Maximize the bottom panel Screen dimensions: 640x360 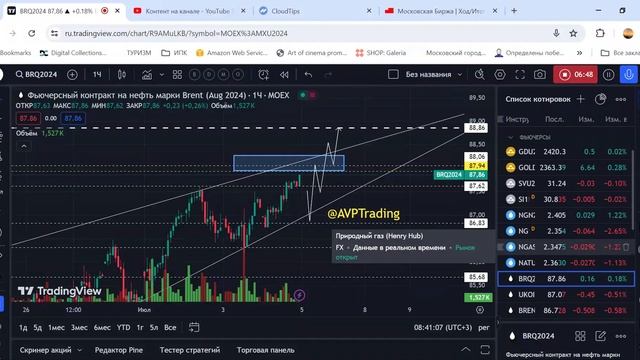(x=485, y=349)
